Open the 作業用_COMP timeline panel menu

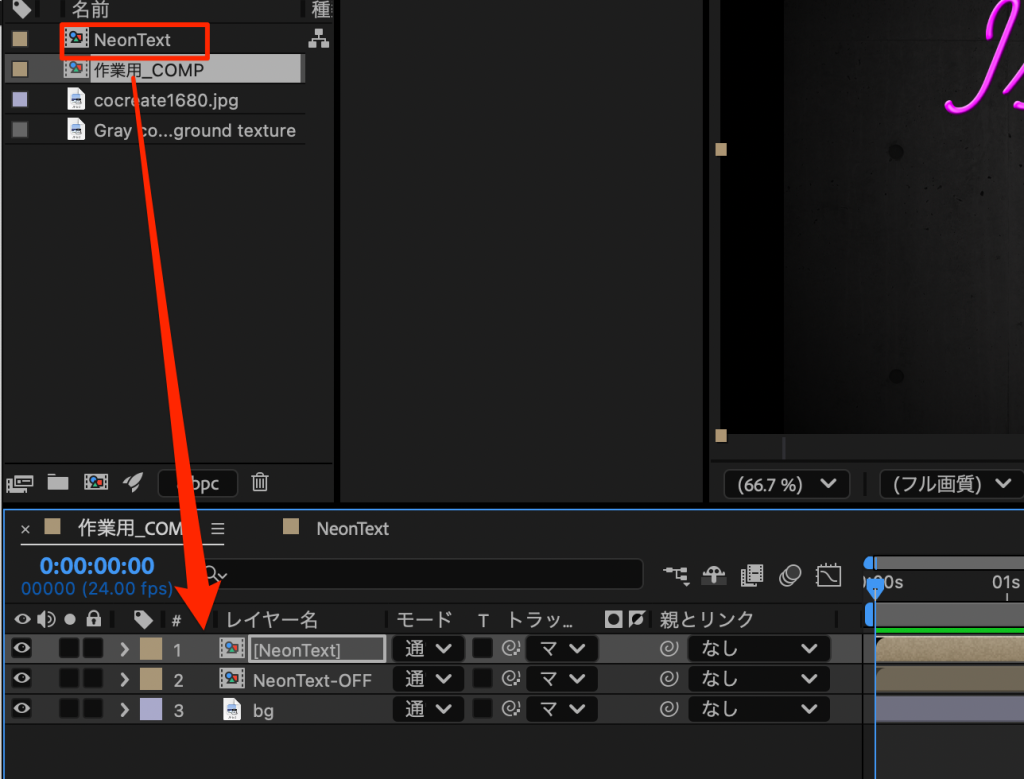point(217,529)
